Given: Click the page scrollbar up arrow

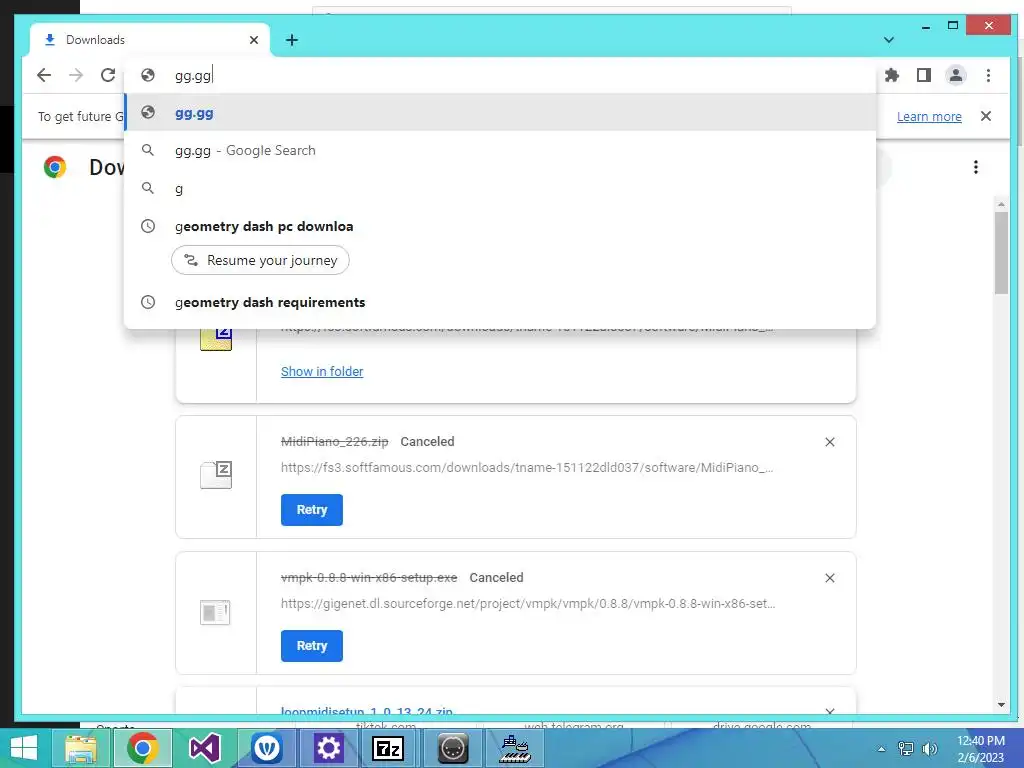Looking at the screenshot, I should click(x=1001, y=204).
